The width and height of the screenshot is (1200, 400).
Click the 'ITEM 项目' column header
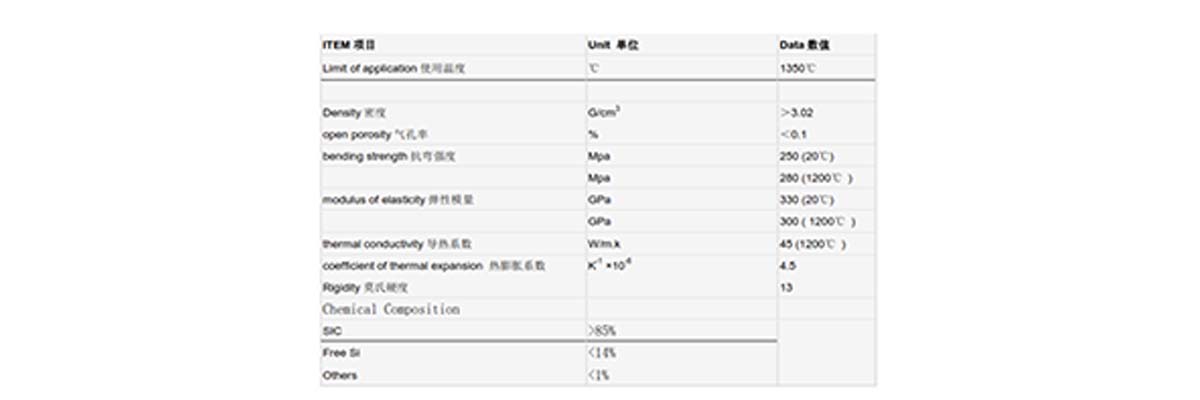click(349, 46)
